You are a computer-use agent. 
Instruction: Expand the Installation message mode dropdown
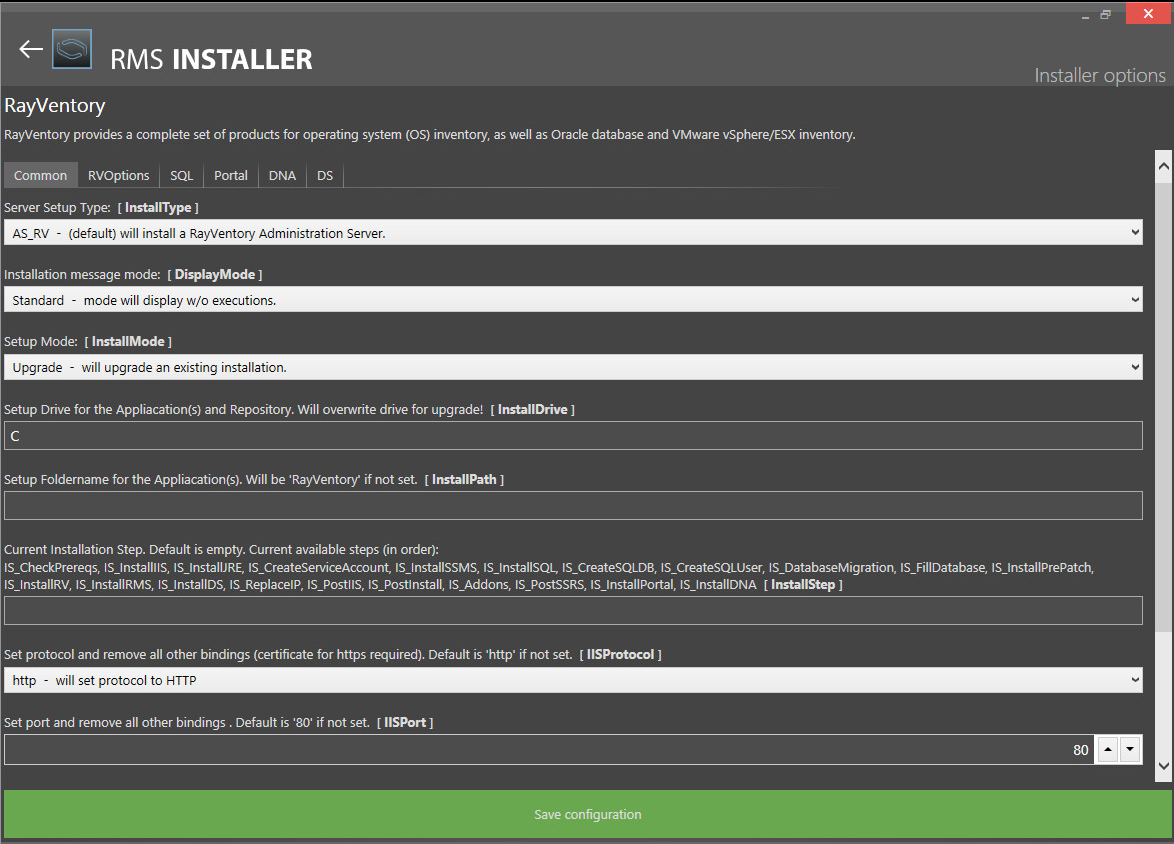tap(572, 299)
